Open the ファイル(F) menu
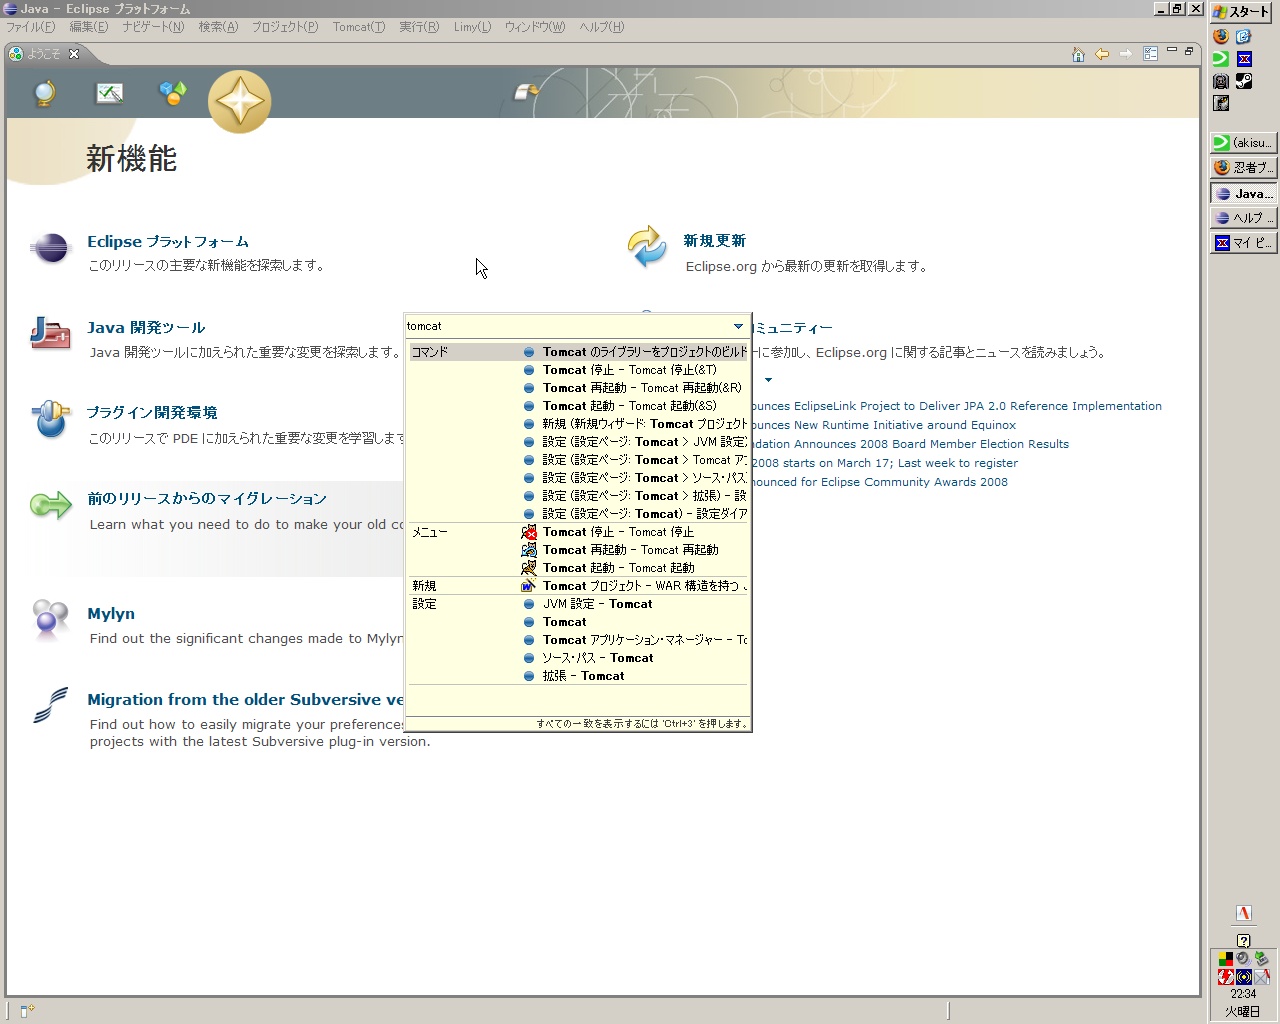Screen dimensions: 1280x1024 (x=31, y=27)
